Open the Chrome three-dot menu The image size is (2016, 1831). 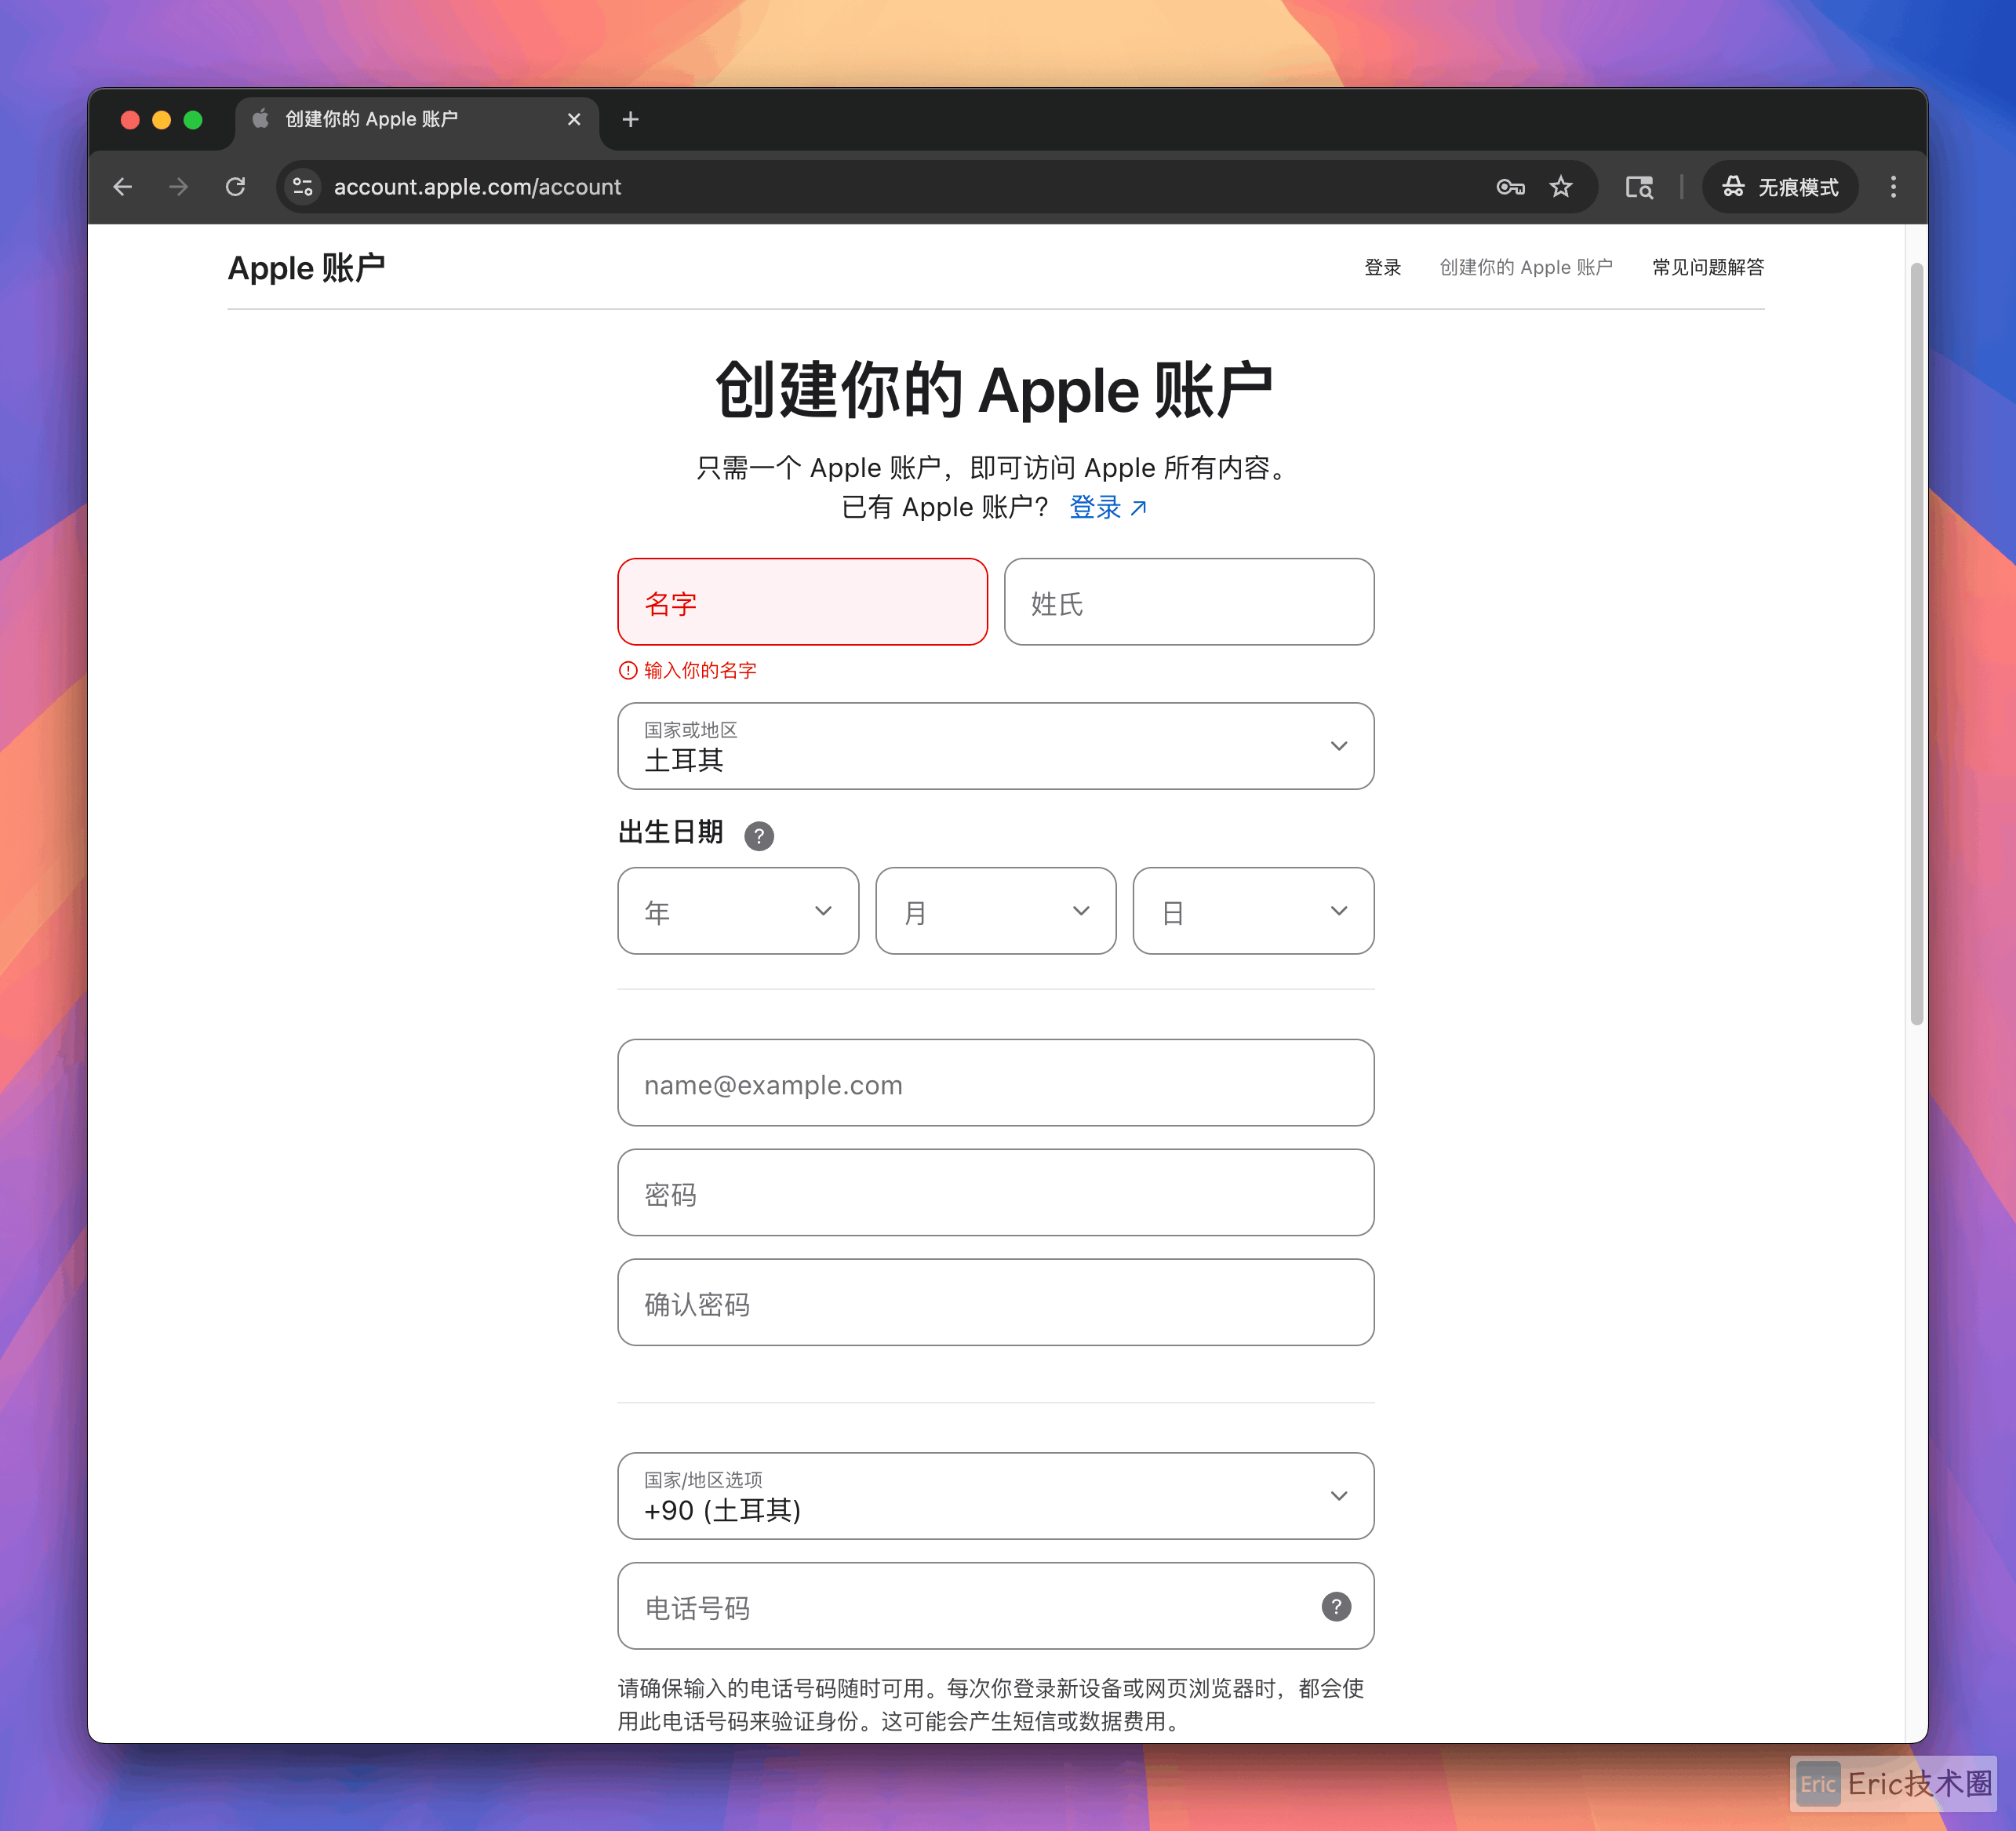coord(1893,187)
